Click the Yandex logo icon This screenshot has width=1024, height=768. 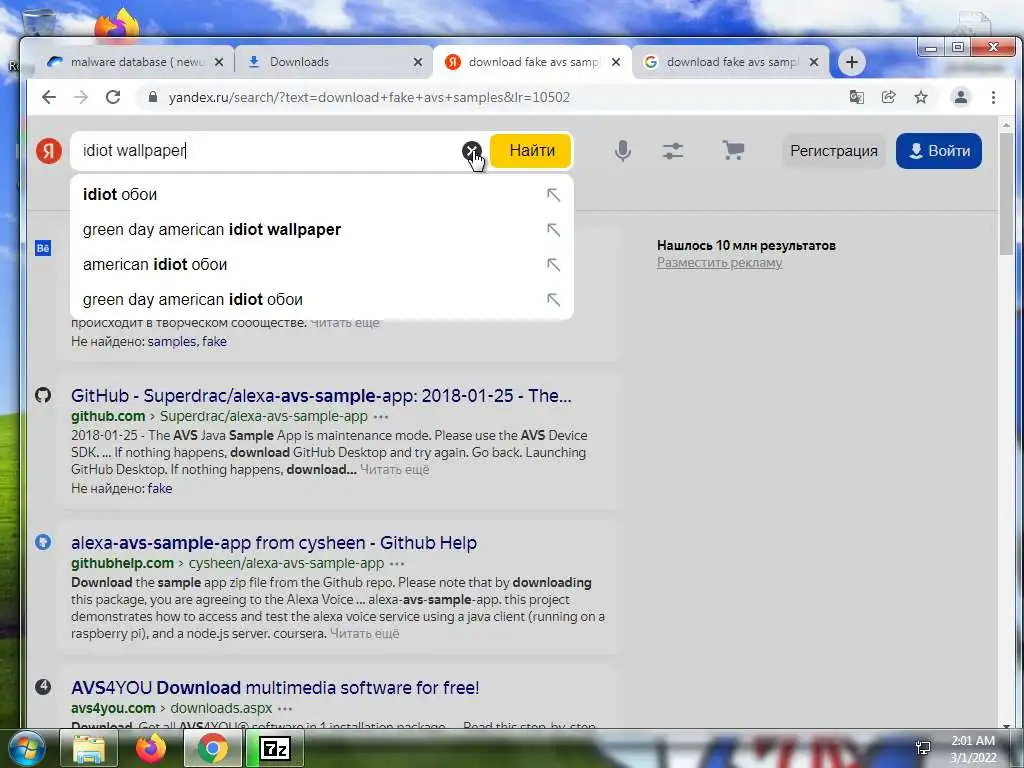point(49,150)
